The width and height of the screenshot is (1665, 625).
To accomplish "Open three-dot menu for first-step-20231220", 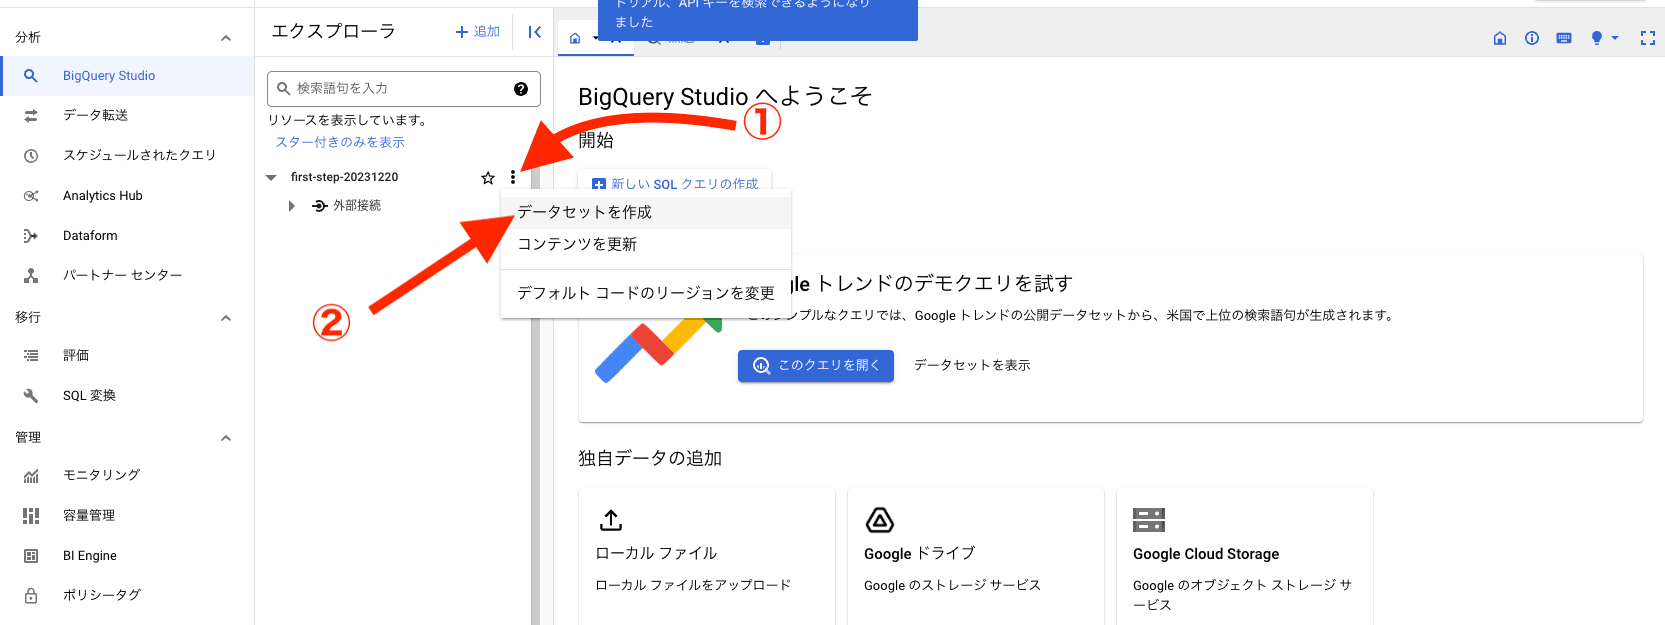I will click(513, 177).
